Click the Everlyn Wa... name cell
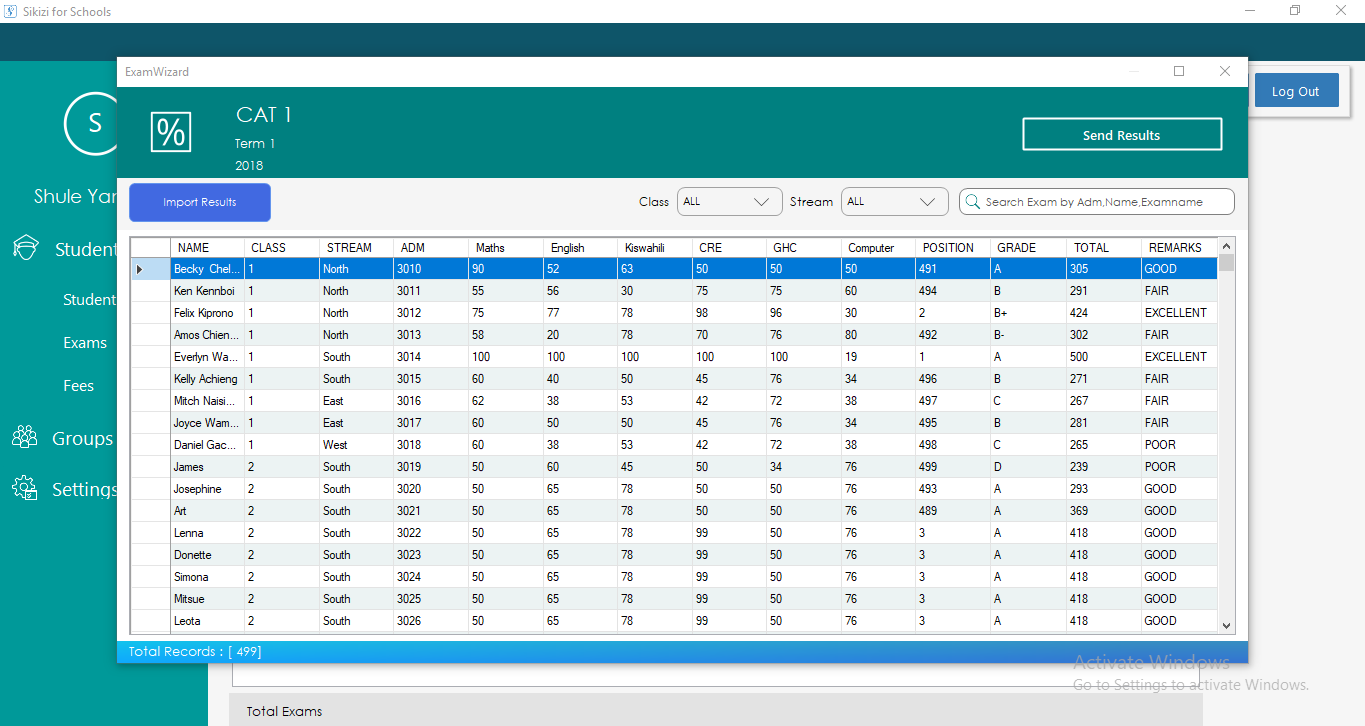This screenshot has width=1365, height=726. [x=207, y=357]
